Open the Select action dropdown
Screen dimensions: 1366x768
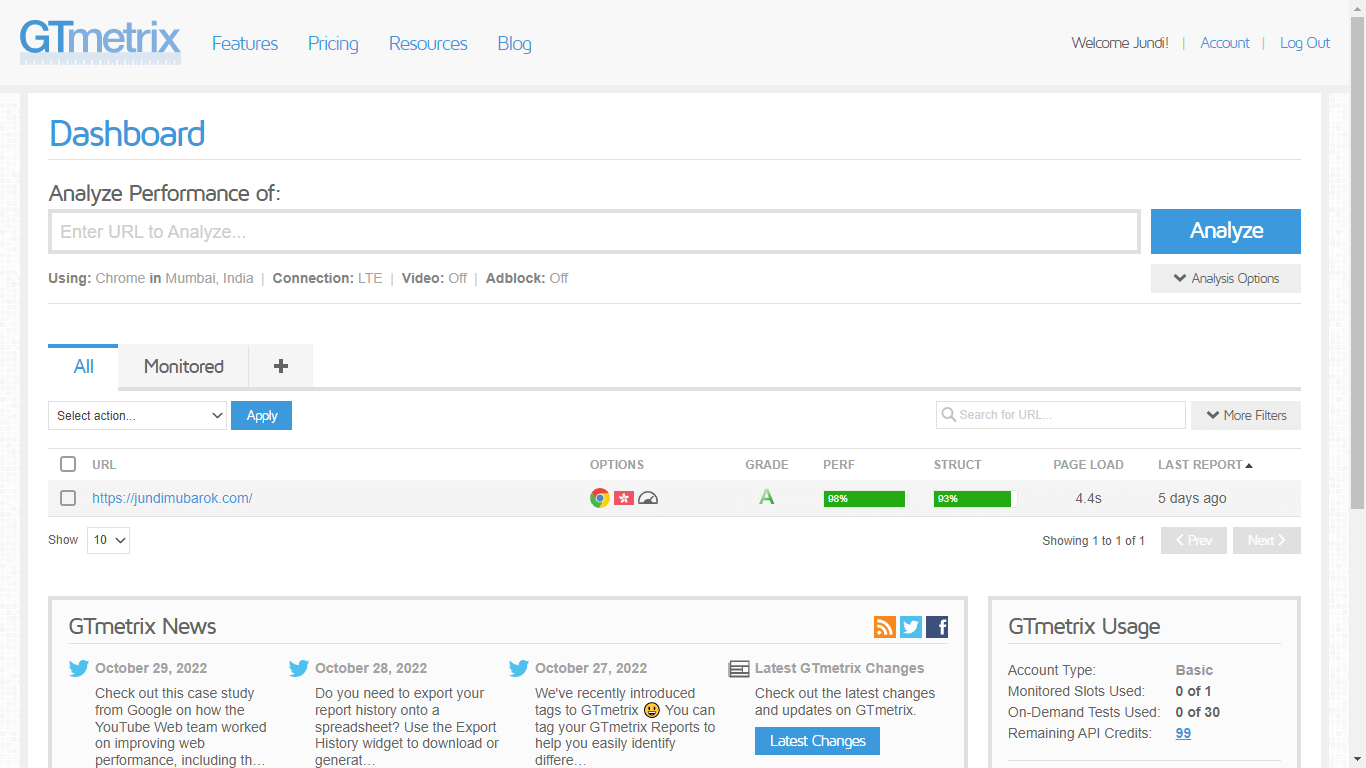click(x=138, y=416)
